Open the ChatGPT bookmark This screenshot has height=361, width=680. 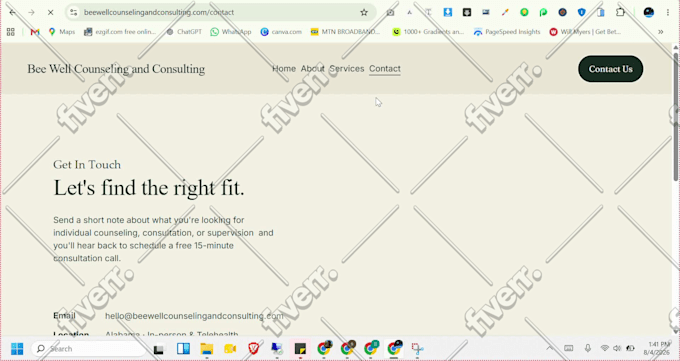(184, 32)
